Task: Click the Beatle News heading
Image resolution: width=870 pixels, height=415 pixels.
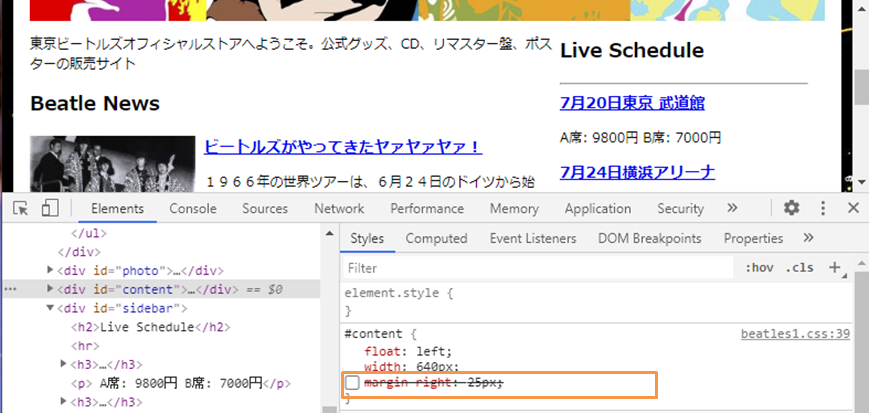Action: point(95,103)
